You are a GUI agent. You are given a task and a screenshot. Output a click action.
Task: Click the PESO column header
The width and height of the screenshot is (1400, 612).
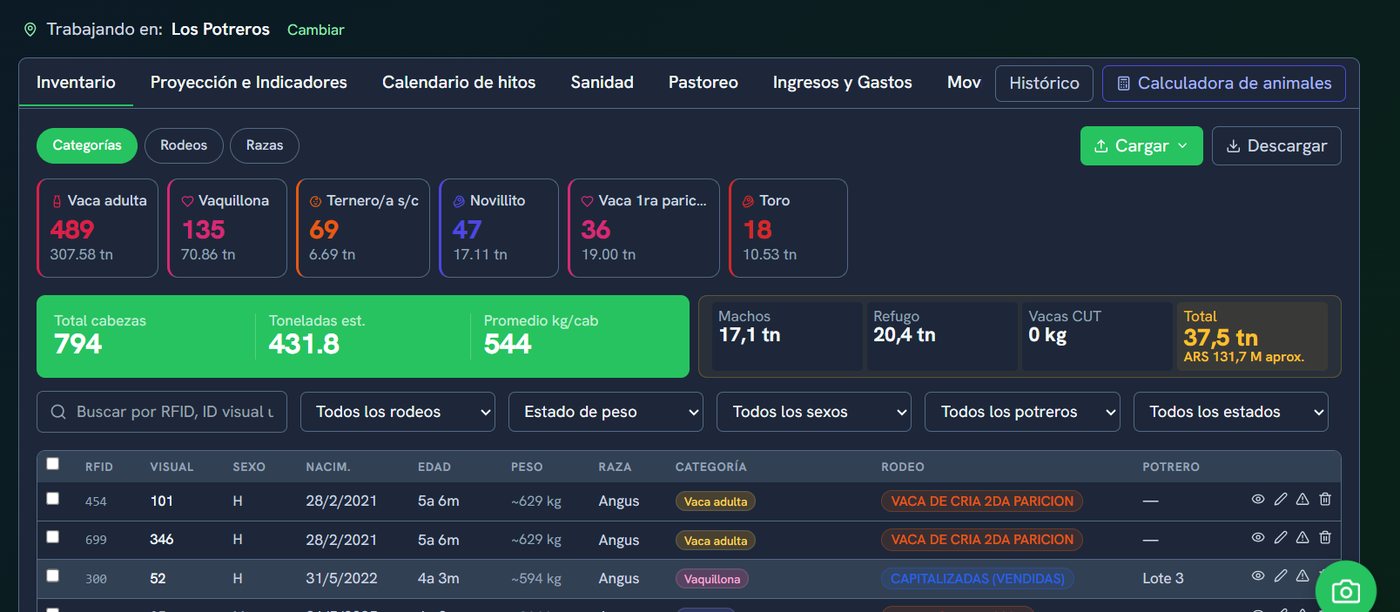click(526, 467)
